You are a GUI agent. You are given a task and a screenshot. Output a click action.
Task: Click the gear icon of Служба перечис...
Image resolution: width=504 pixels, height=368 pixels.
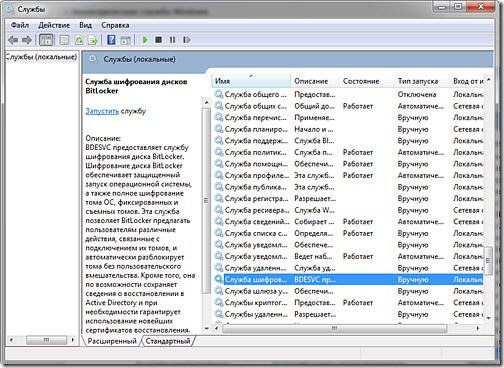(219, 117)
